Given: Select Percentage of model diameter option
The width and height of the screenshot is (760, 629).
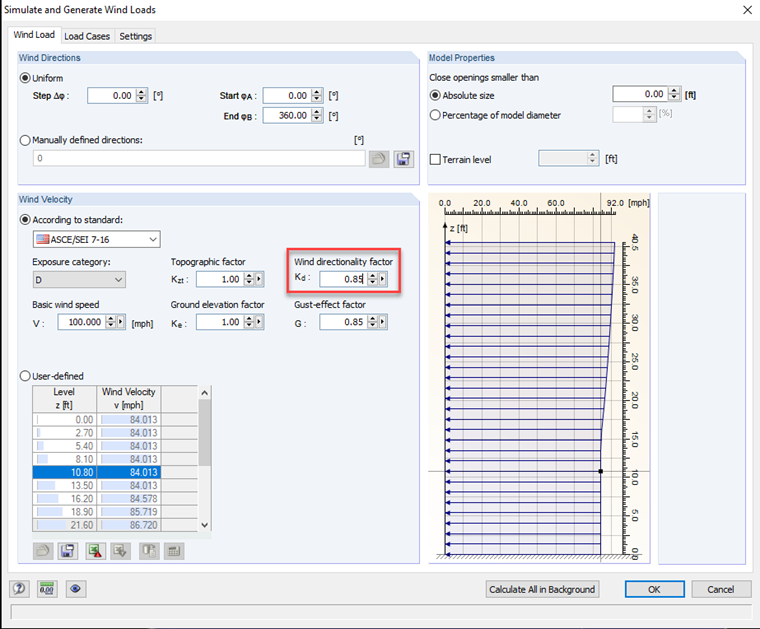Looking at the screenshot, I should click(435, 115).
